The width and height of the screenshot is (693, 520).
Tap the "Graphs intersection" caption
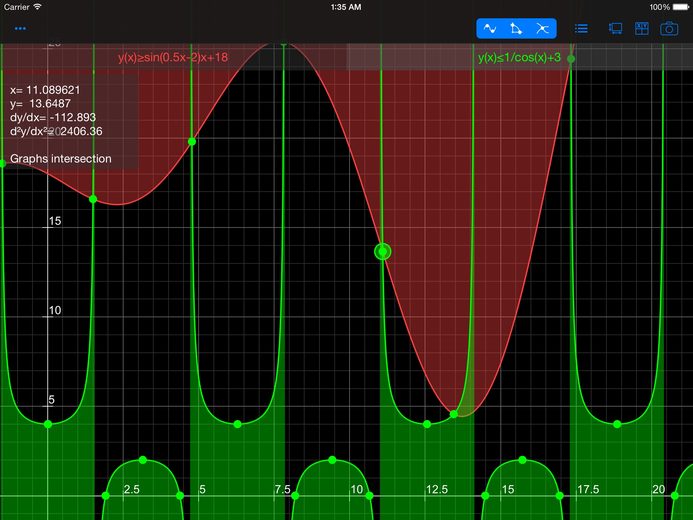pyautogui.click(x=61, y=159)
